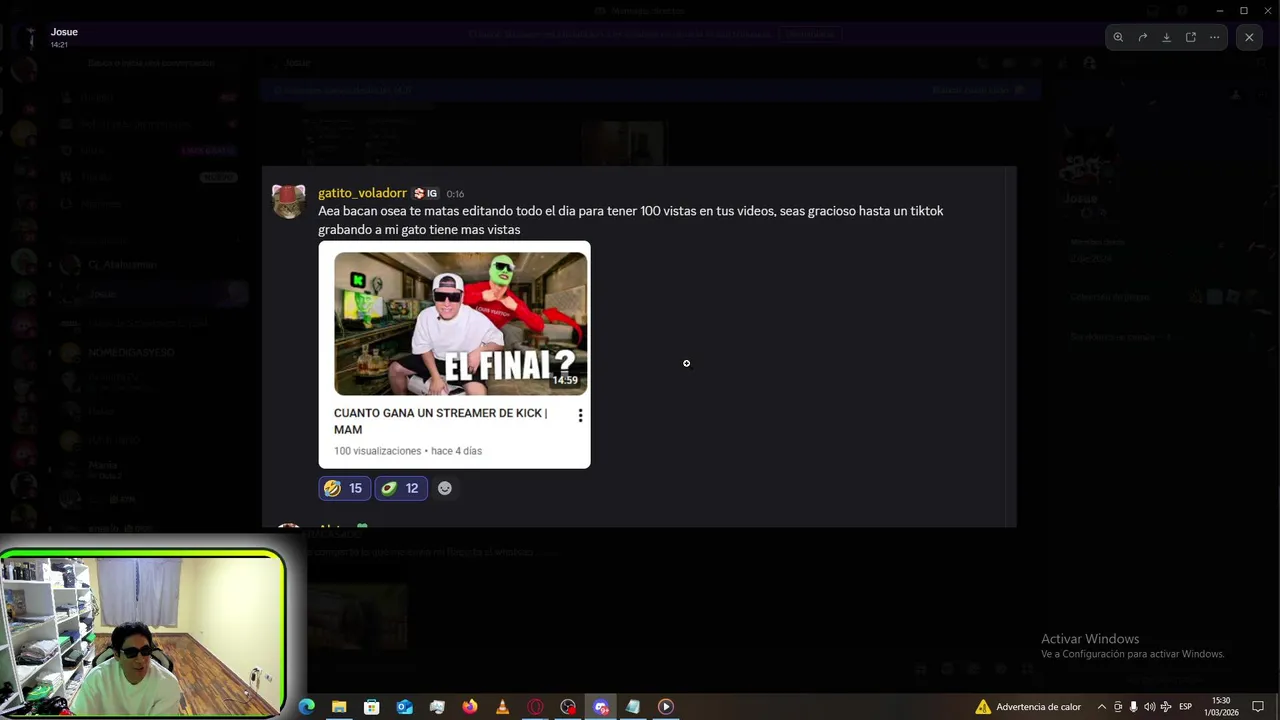Open Outlook from the taskbar
The height and width of the screenshot is (720, 1280).
[405, 707]
